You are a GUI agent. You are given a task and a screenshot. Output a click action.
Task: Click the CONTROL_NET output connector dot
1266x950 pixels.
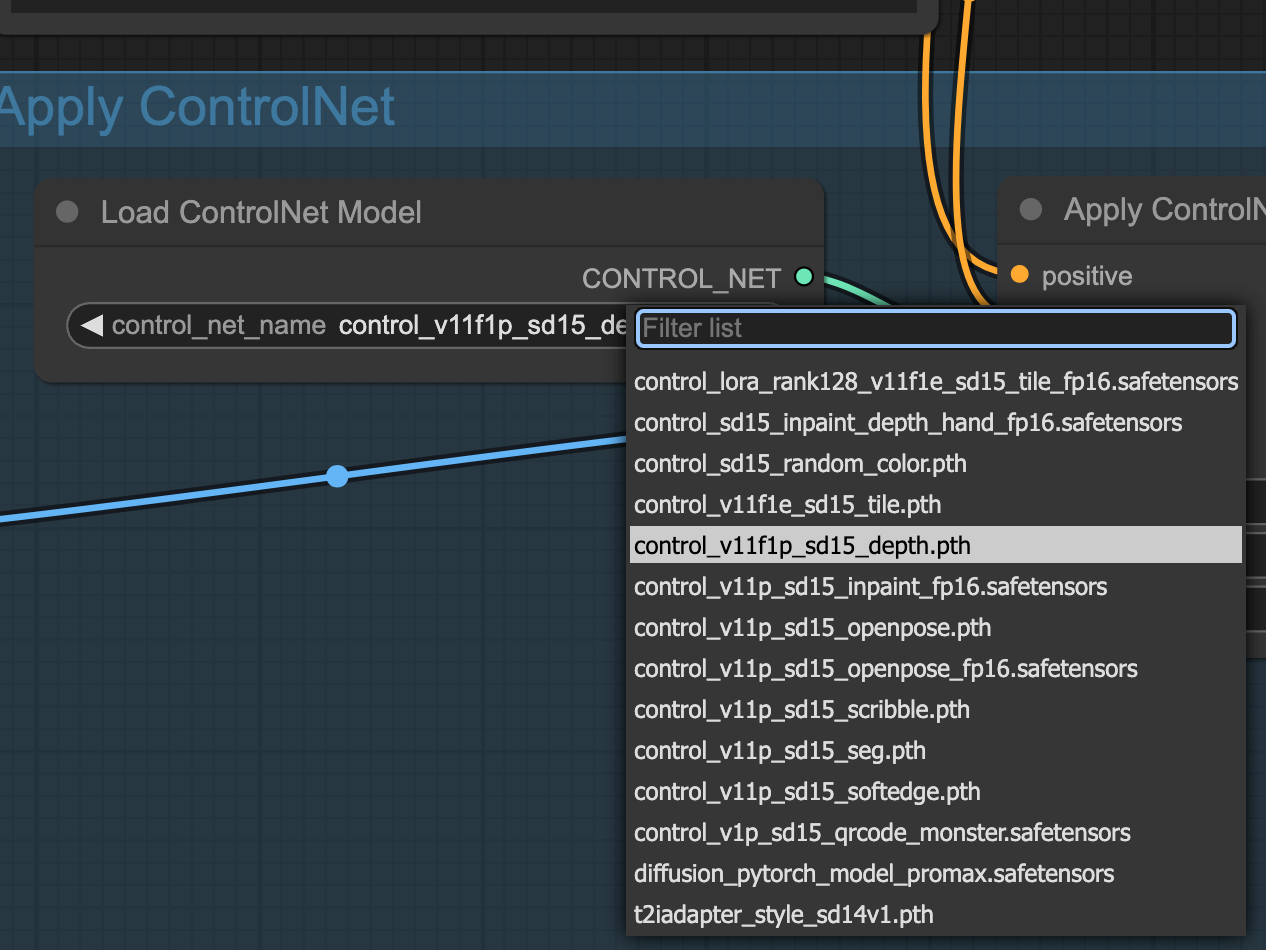[x=803, y=277]
